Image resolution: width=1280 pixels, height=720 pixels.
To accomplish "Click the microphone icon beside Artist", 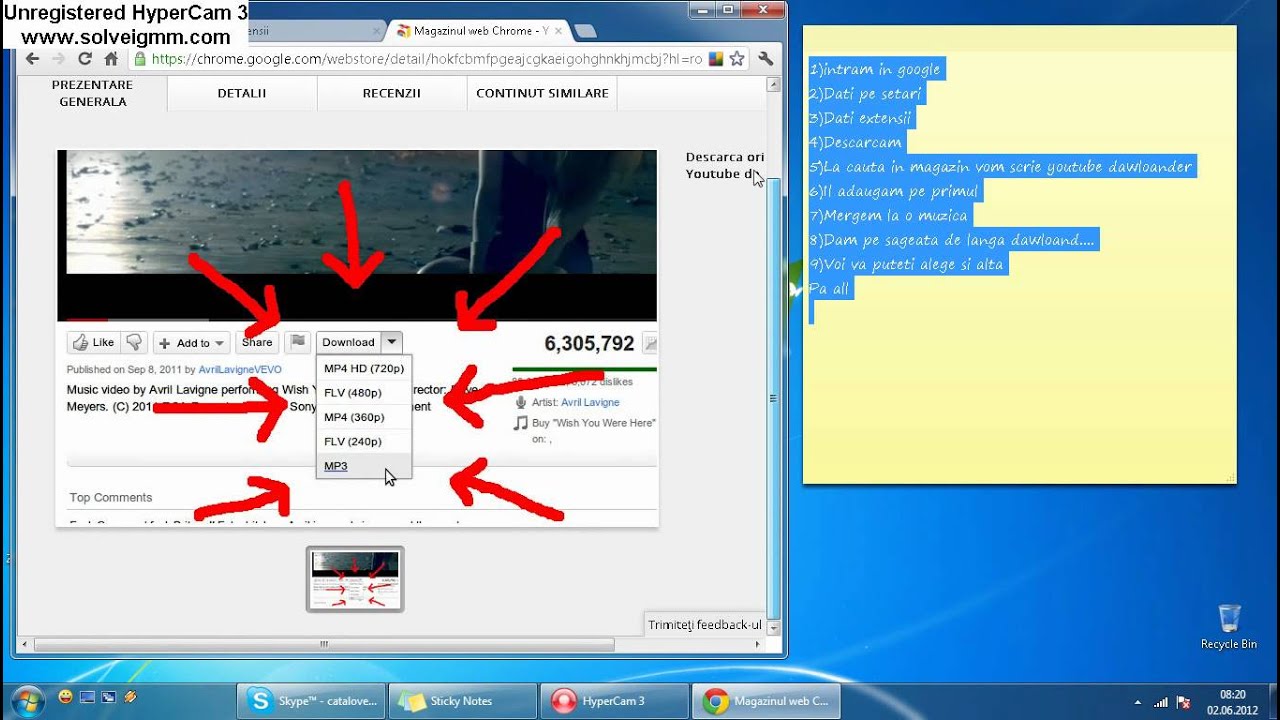I will (520, 402).
